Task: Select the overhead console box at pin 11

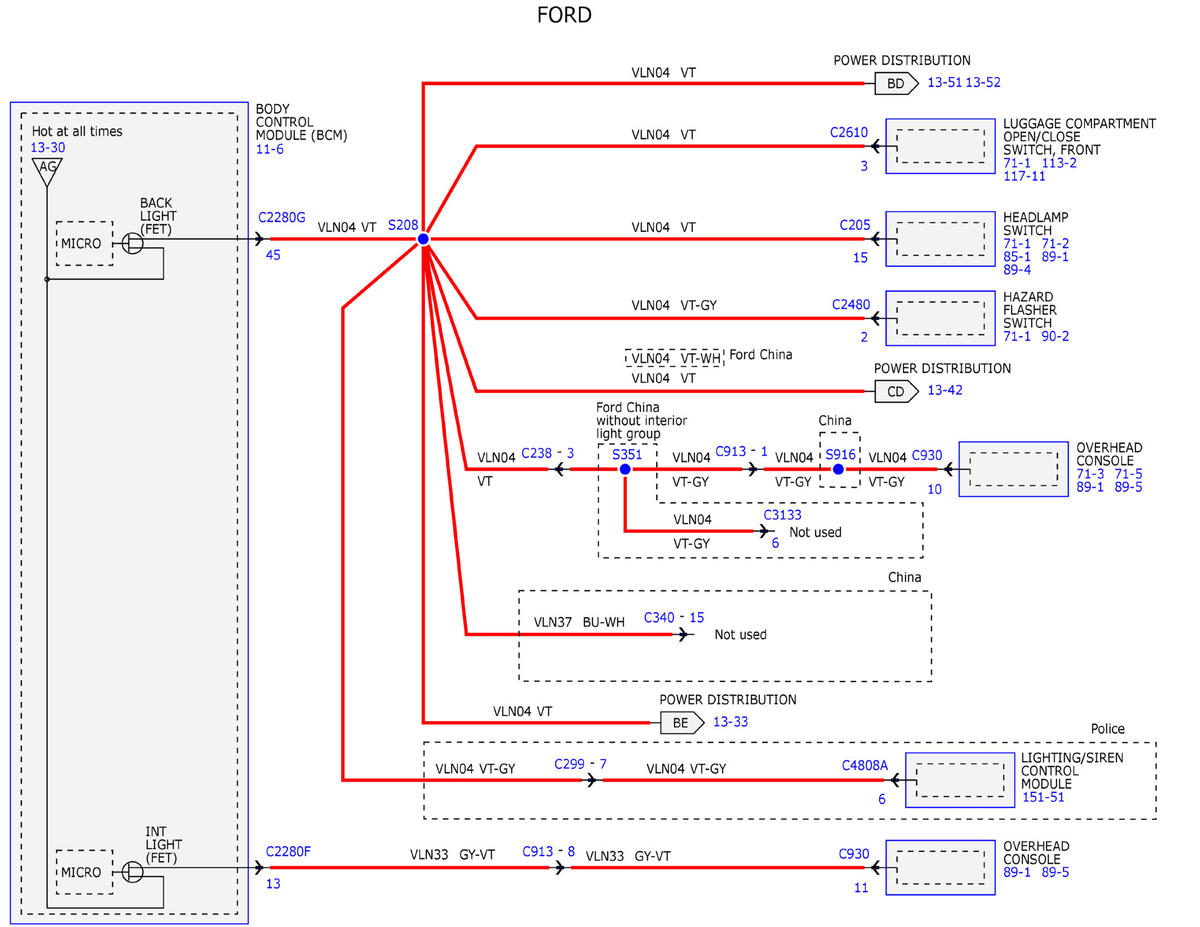Action: [x=939, y=867]
